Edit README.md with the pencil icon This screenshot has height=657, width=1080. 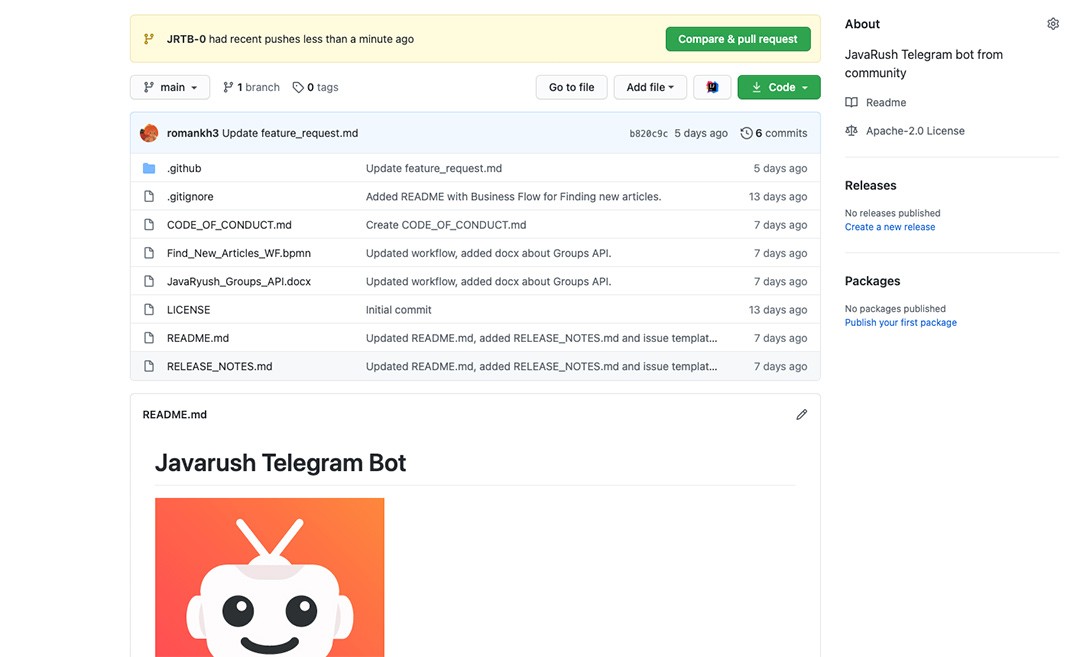click(x=802, y=415)
